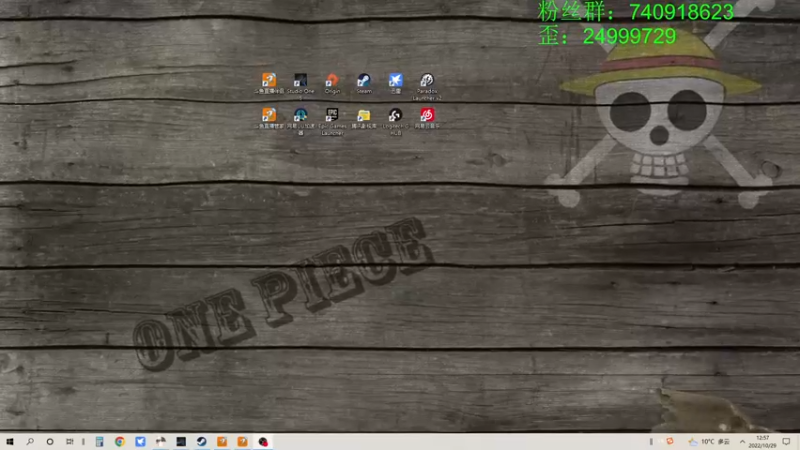The image size is (800, 450).
Task: Open the clock showing 12:57
Action: [762, 441]
